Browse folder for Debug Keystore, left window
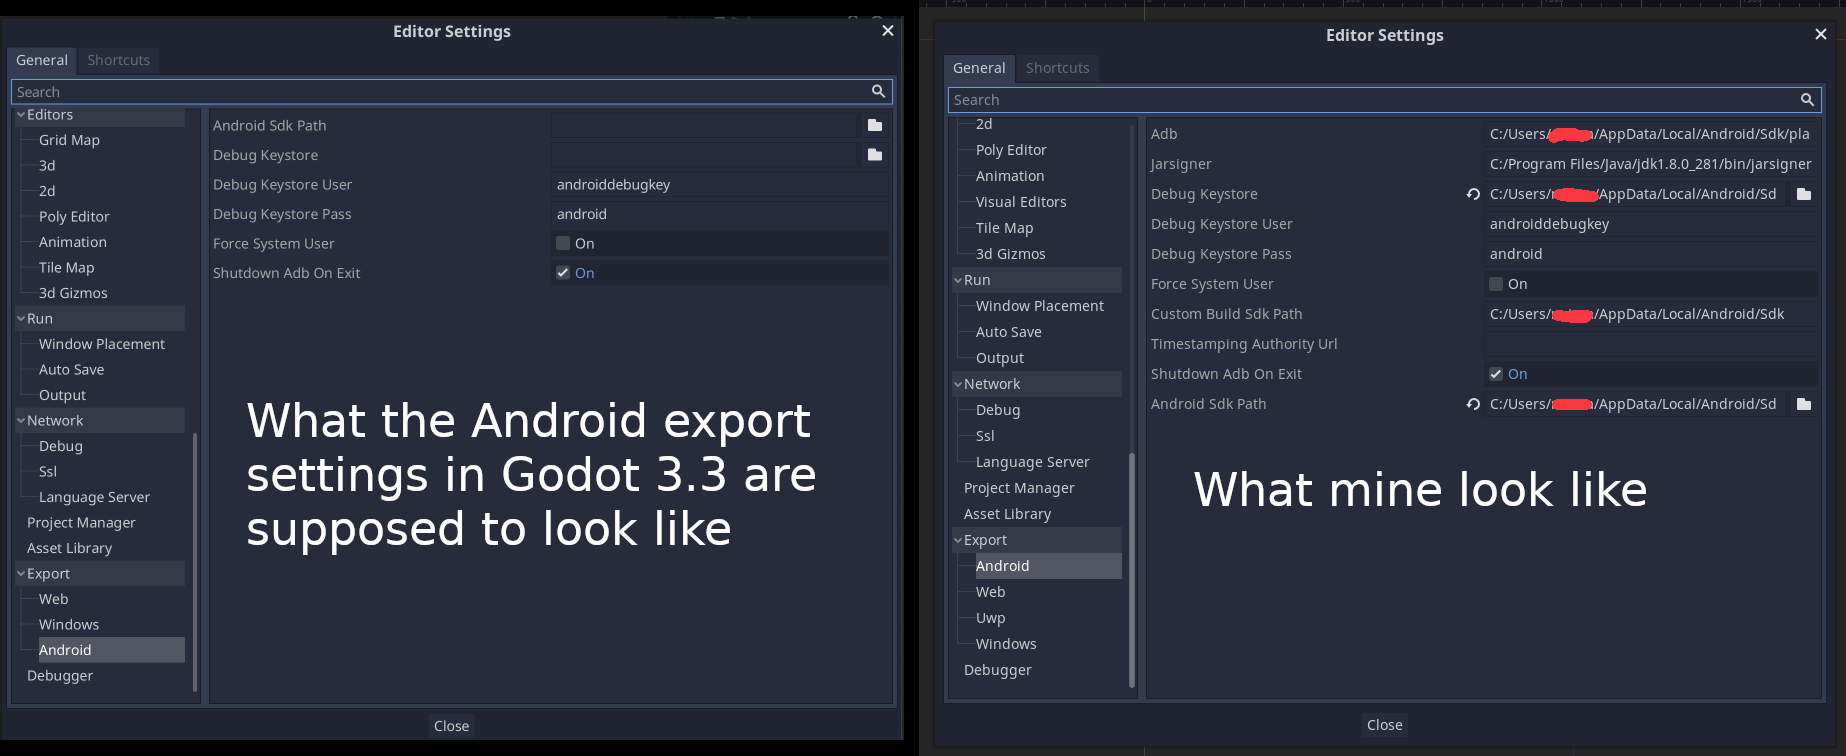 [x=875, y=155]
